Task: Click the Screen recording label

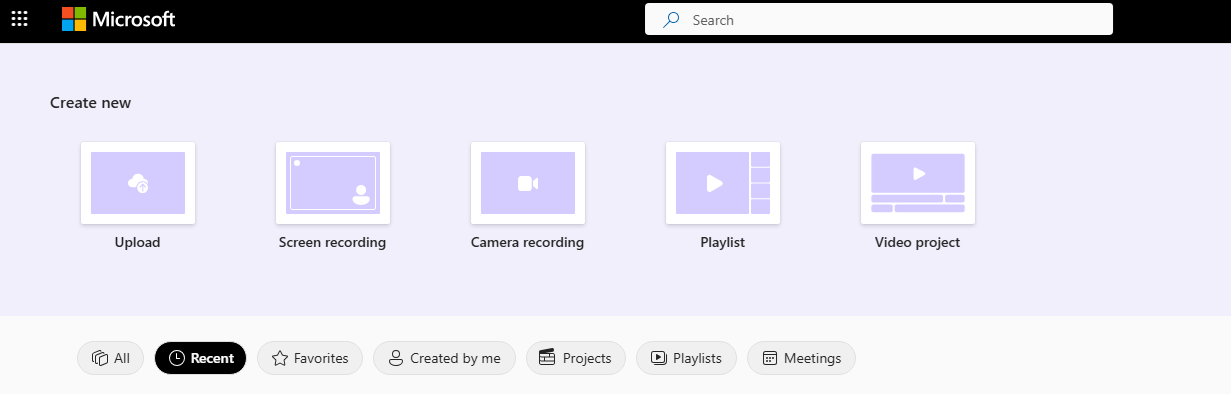Action: (333, 243)
